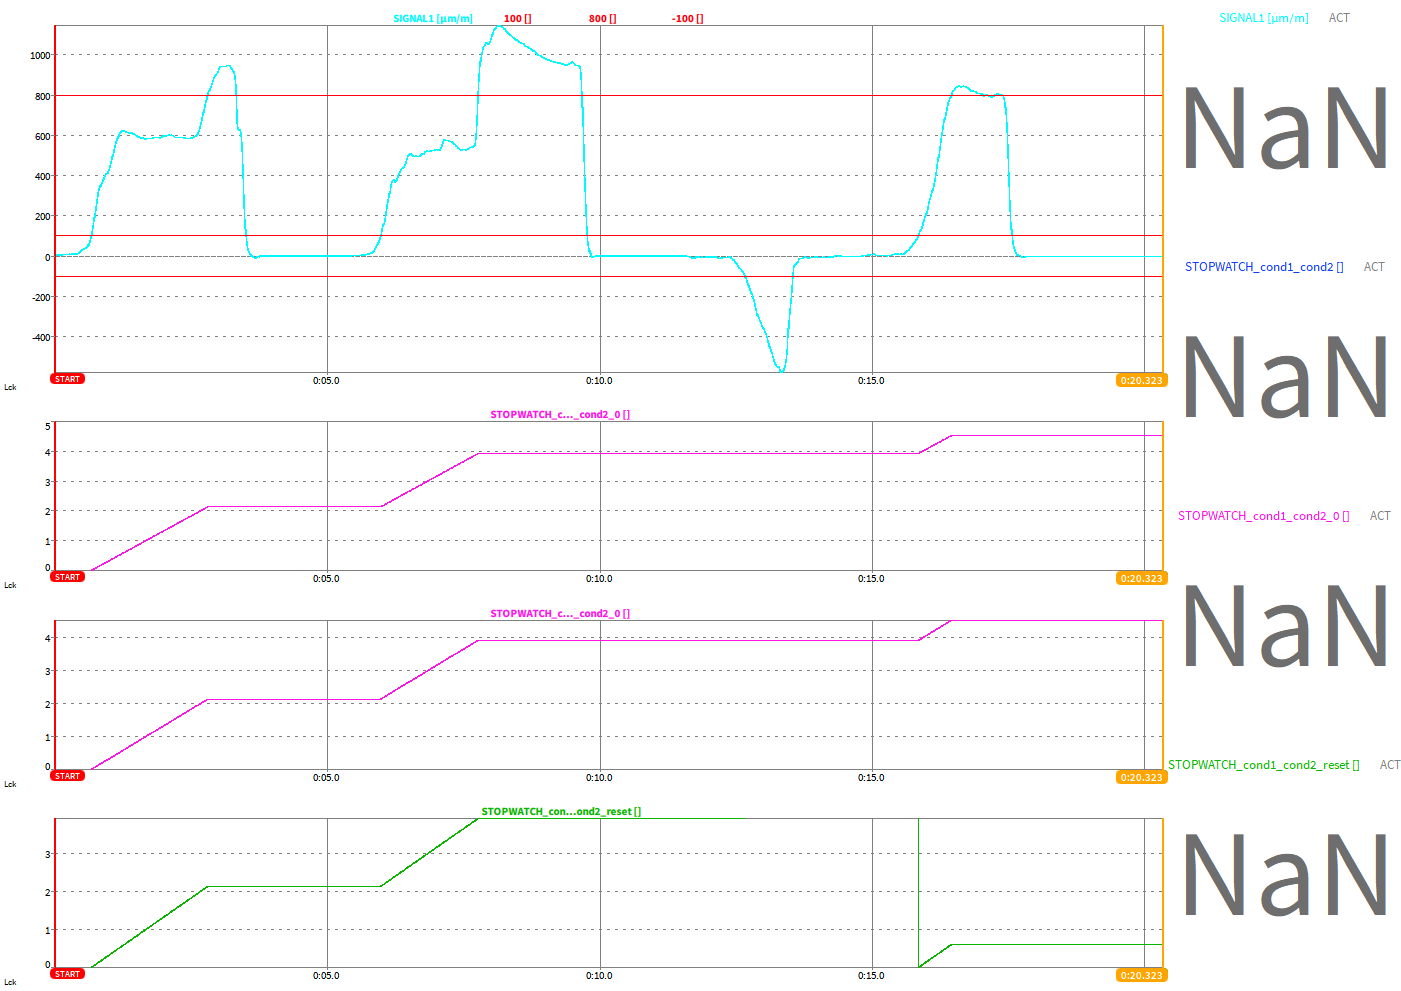The image size is (1401, 991).
Task: Select the SIGNAL1 digital meter label on the right
Action: [1263, 18]
